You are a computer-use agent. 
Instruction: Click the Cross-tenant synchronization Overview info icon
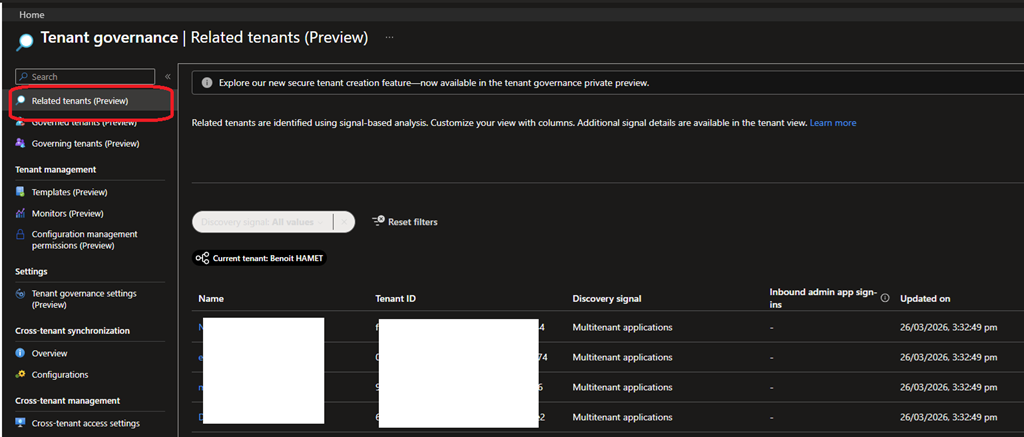click(x=20, y=353)
